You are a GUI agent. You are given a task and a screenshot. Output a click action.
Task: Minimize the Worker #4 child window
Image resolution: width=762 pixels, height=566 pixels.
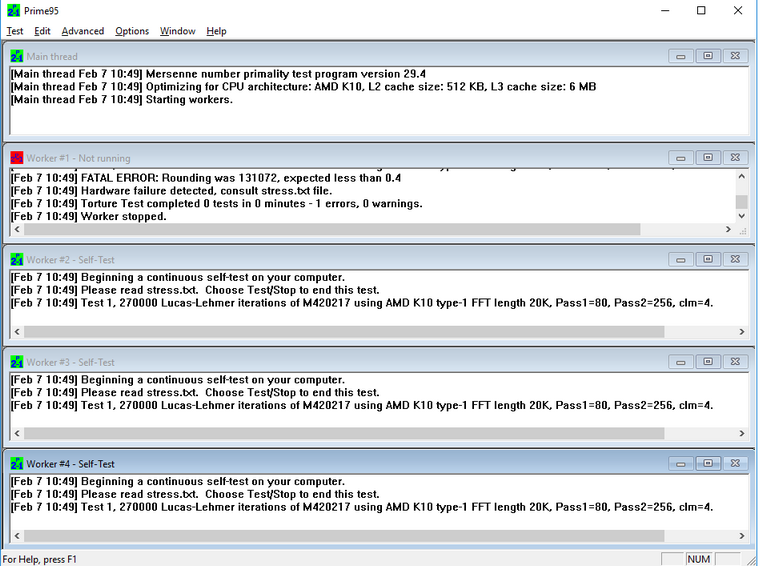click(680, 464)
